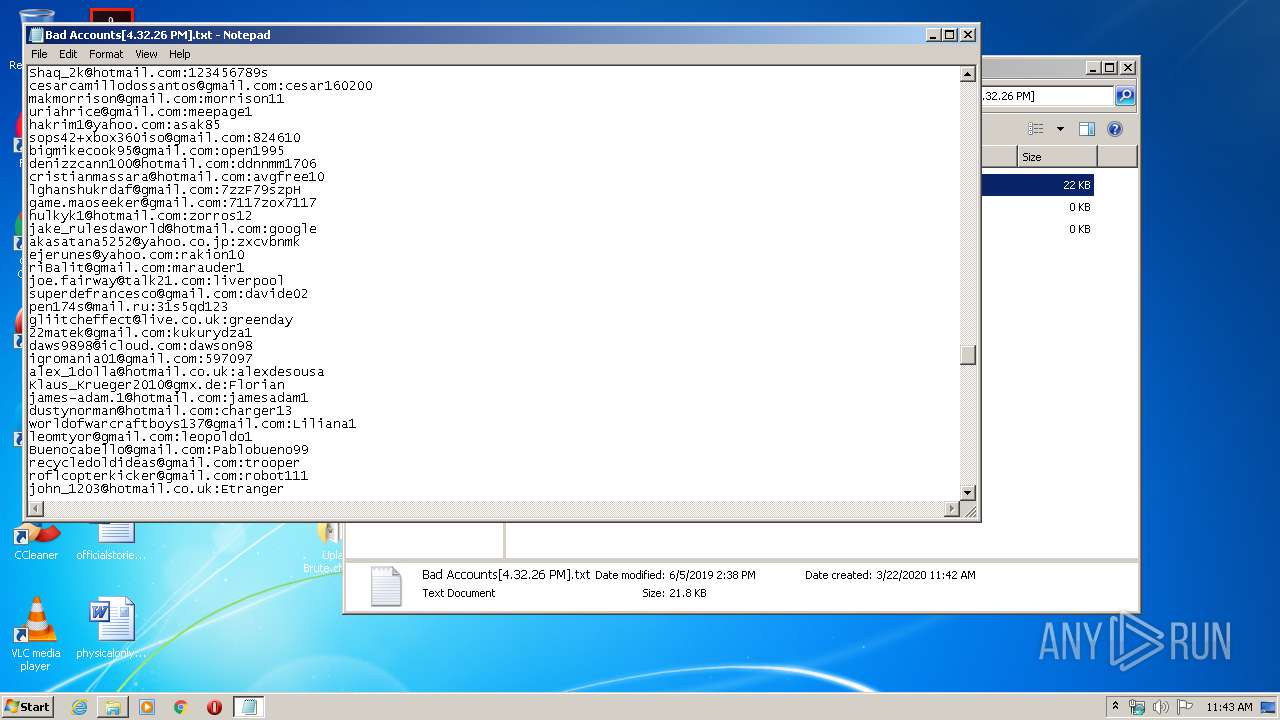Maximize the Notepad window

950,35
